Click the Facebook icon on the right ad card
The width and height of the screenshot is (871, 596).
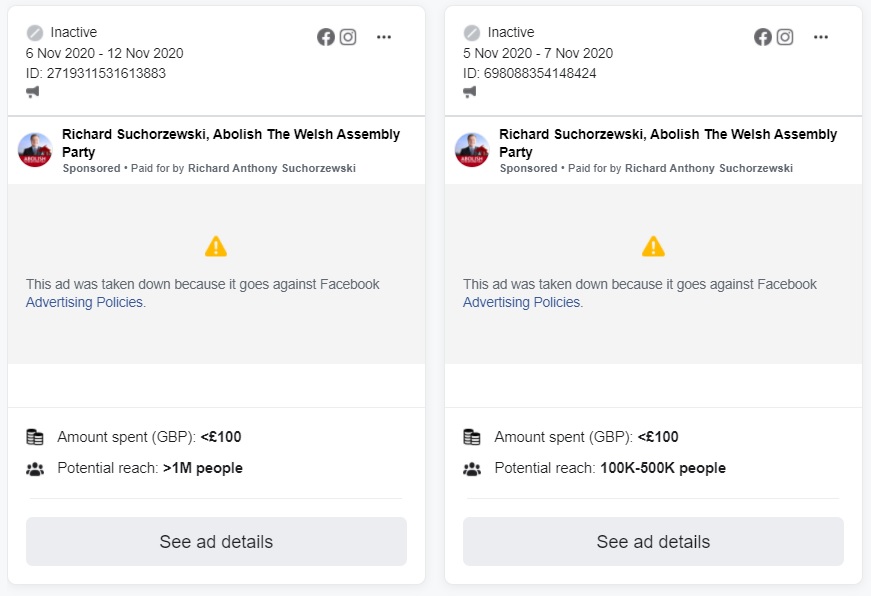tap(763, 37)
